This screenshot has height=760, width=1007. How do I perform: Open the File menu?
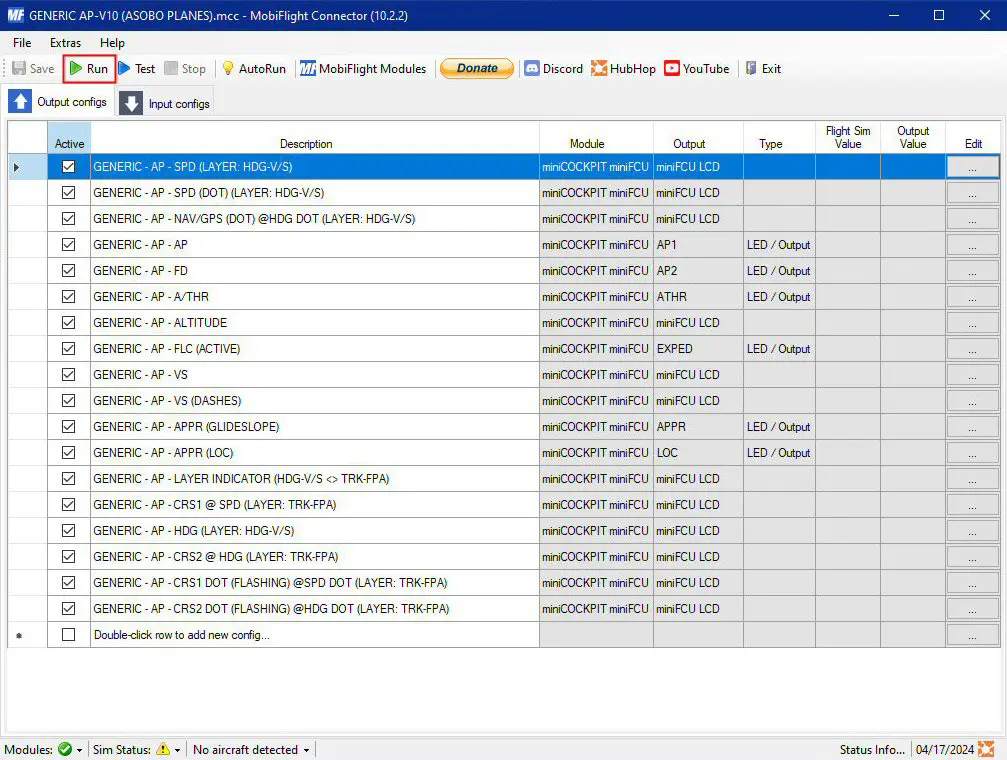coord(22,43)
